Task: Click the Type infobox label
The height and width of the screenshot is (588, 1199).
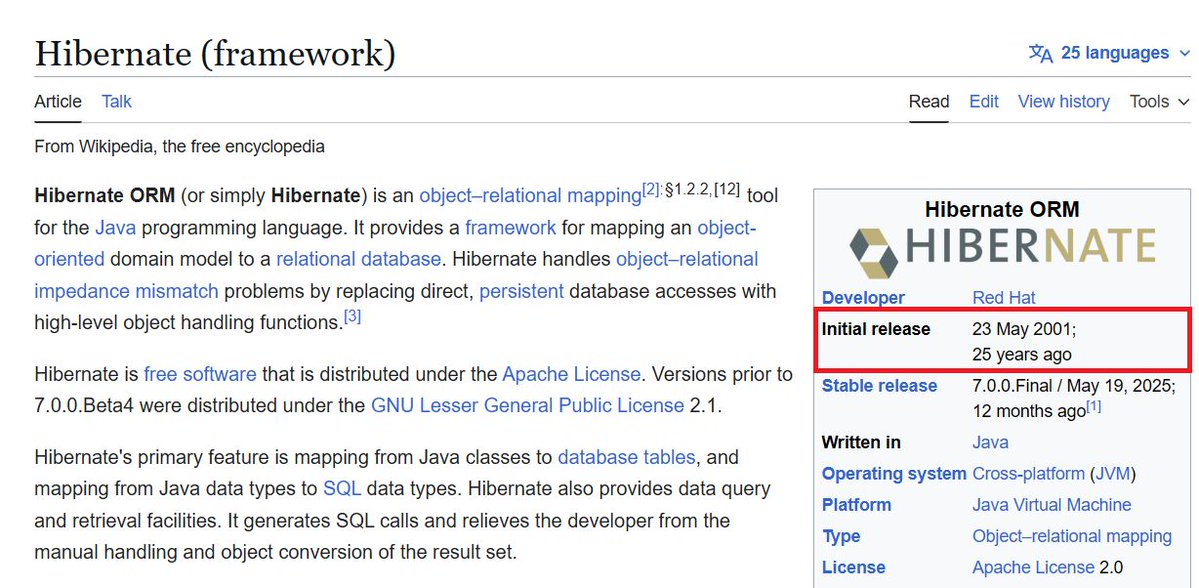Action: point(841,536)
